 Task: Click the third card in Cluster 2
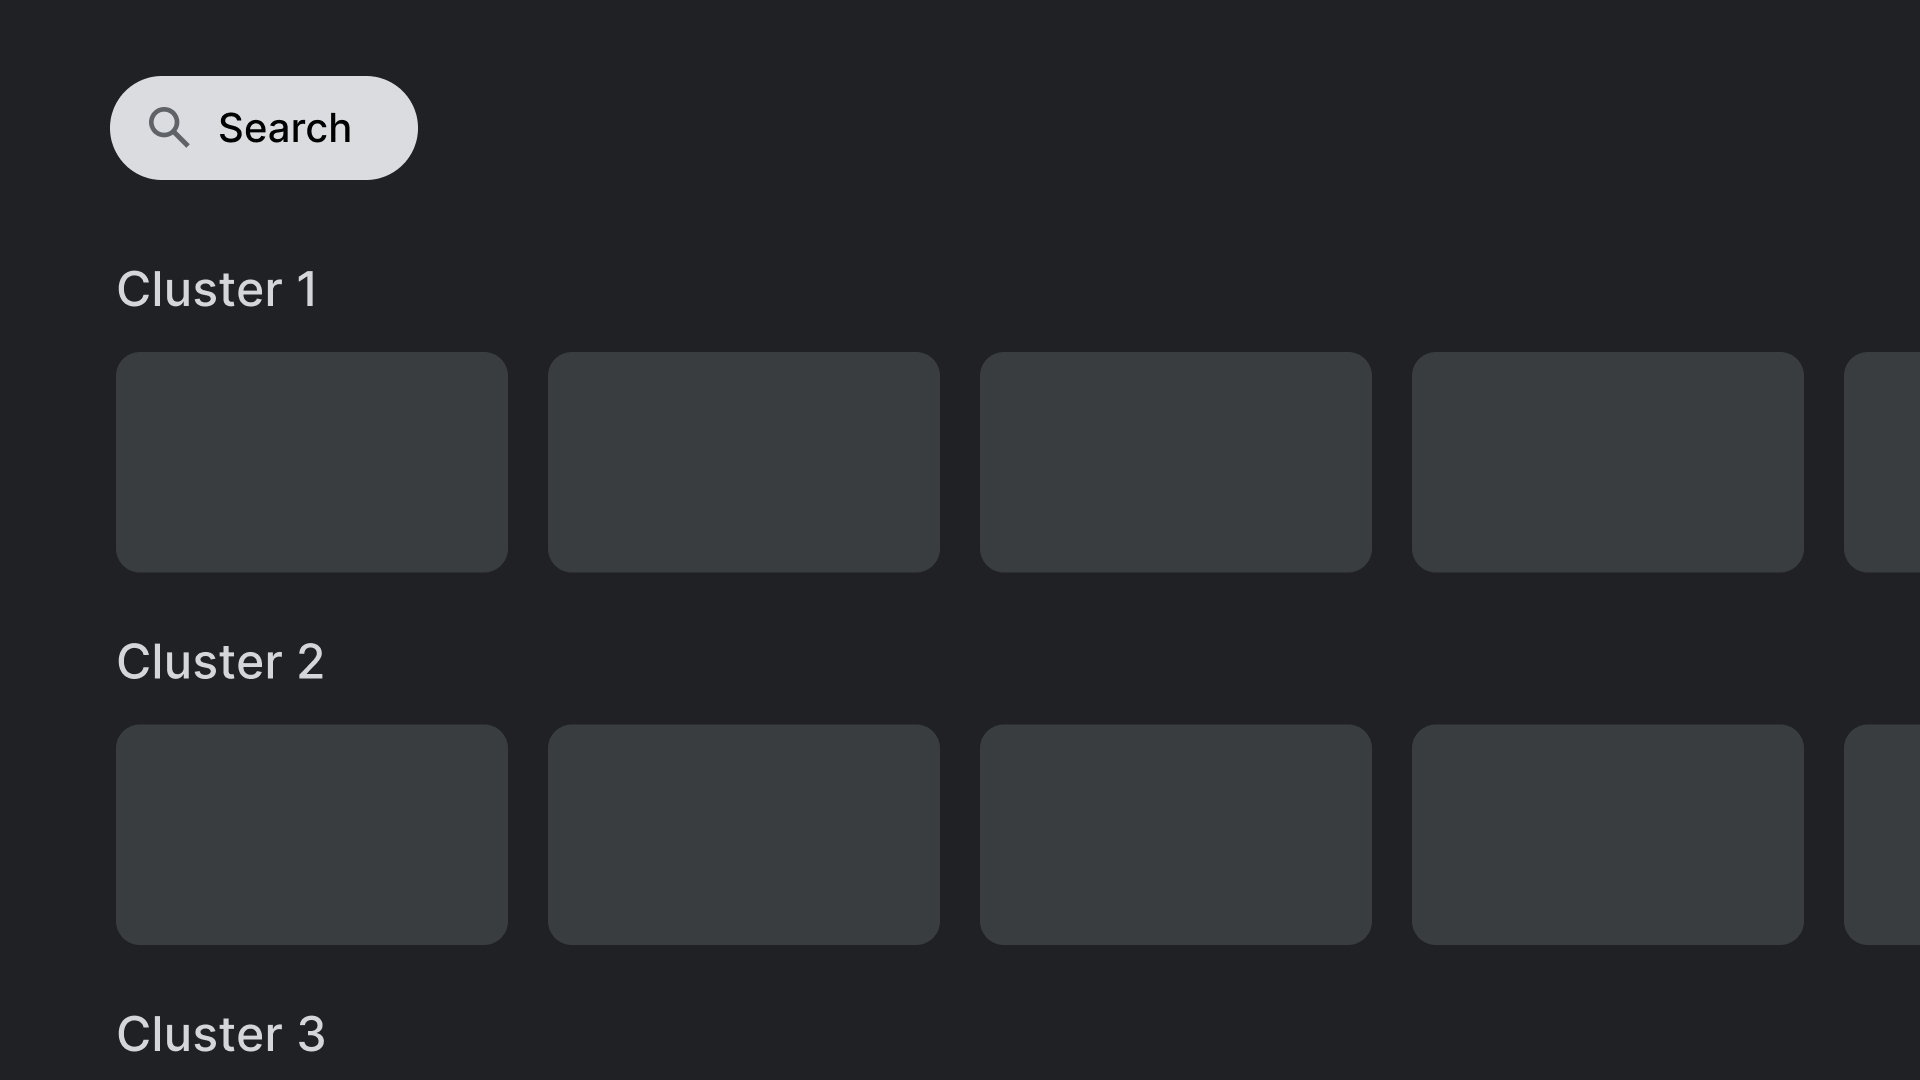click(1174, 833)
